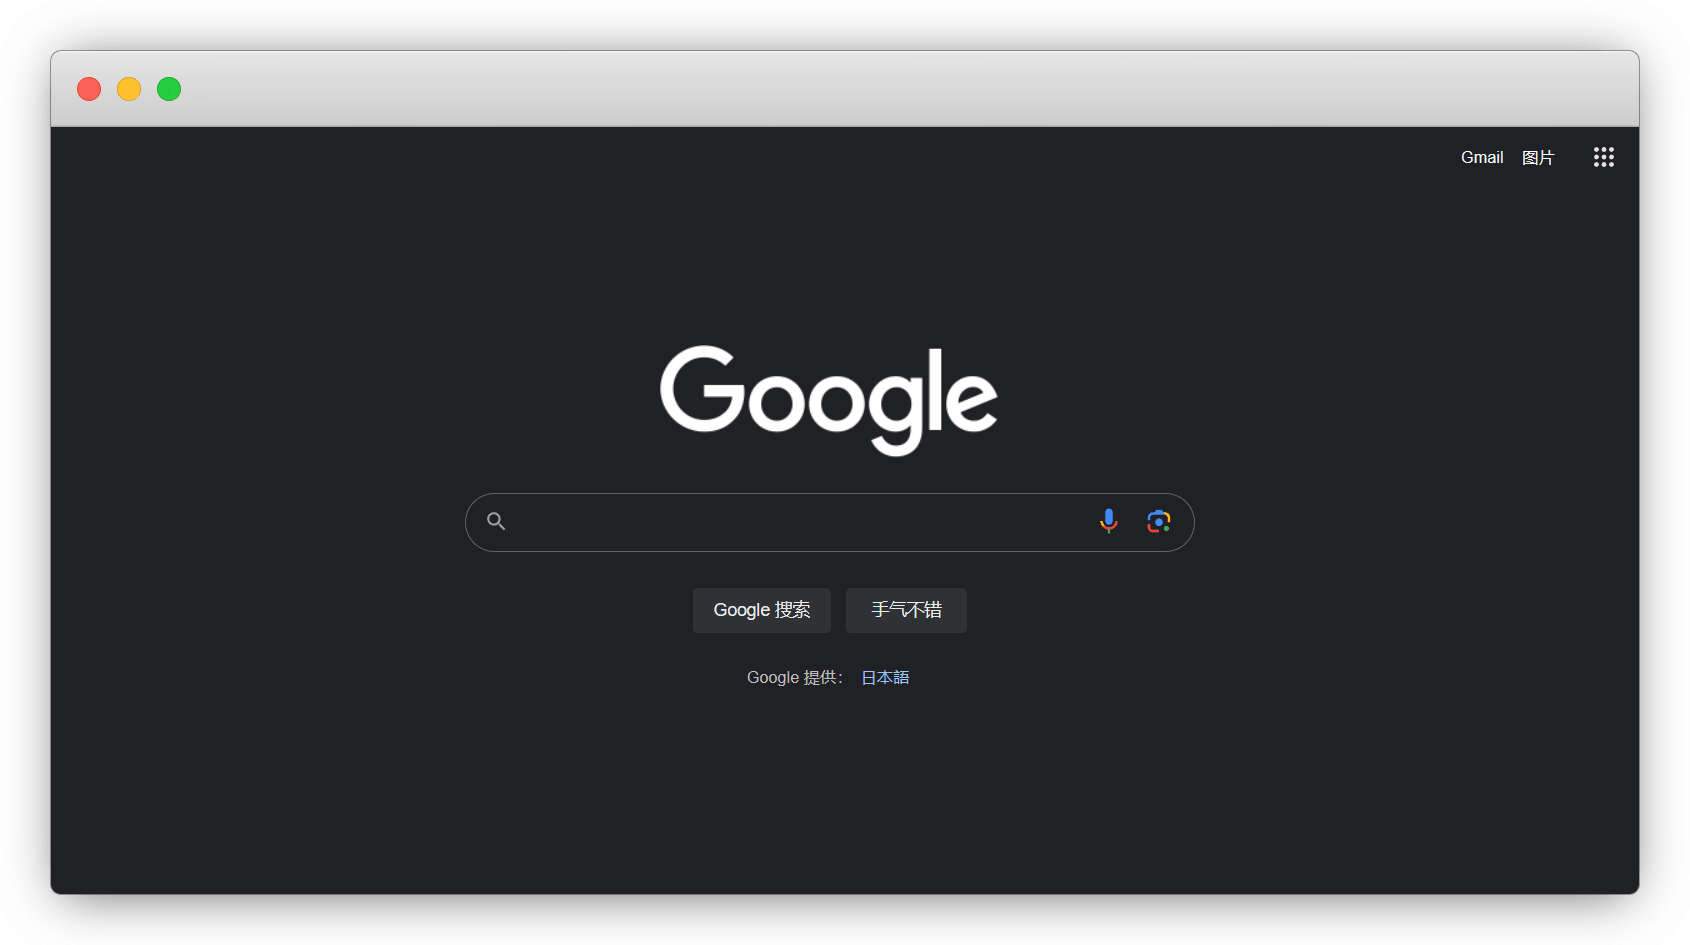Open Gmail from the top bar
1690x945 pixels.
(1481, 157)
